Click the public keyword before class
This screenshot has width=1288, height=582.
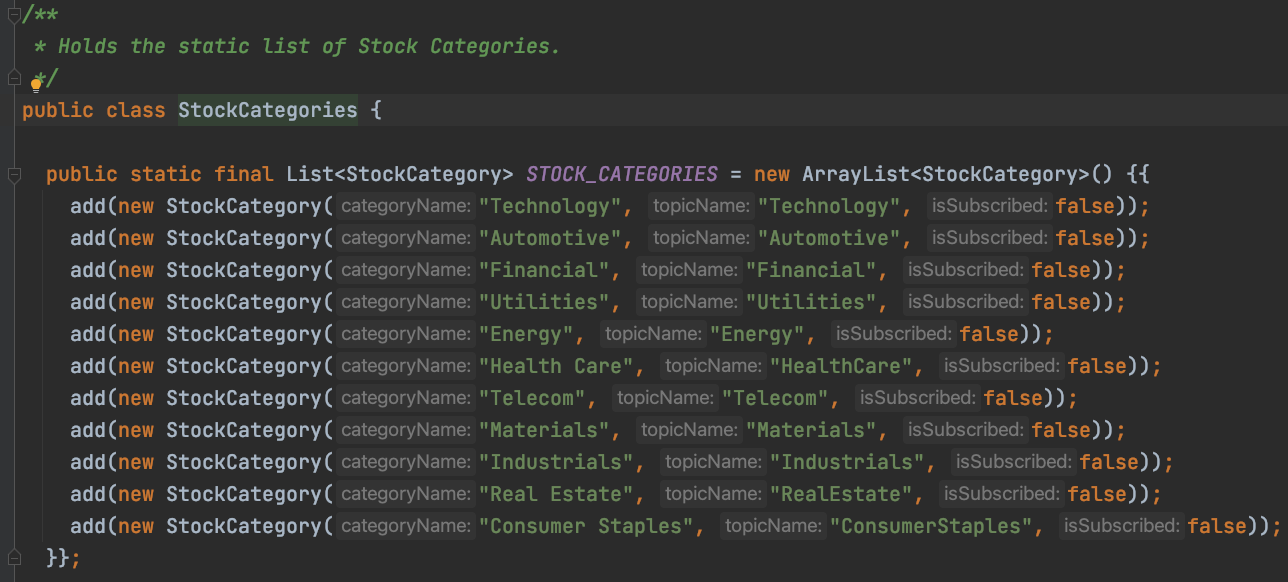57,110
